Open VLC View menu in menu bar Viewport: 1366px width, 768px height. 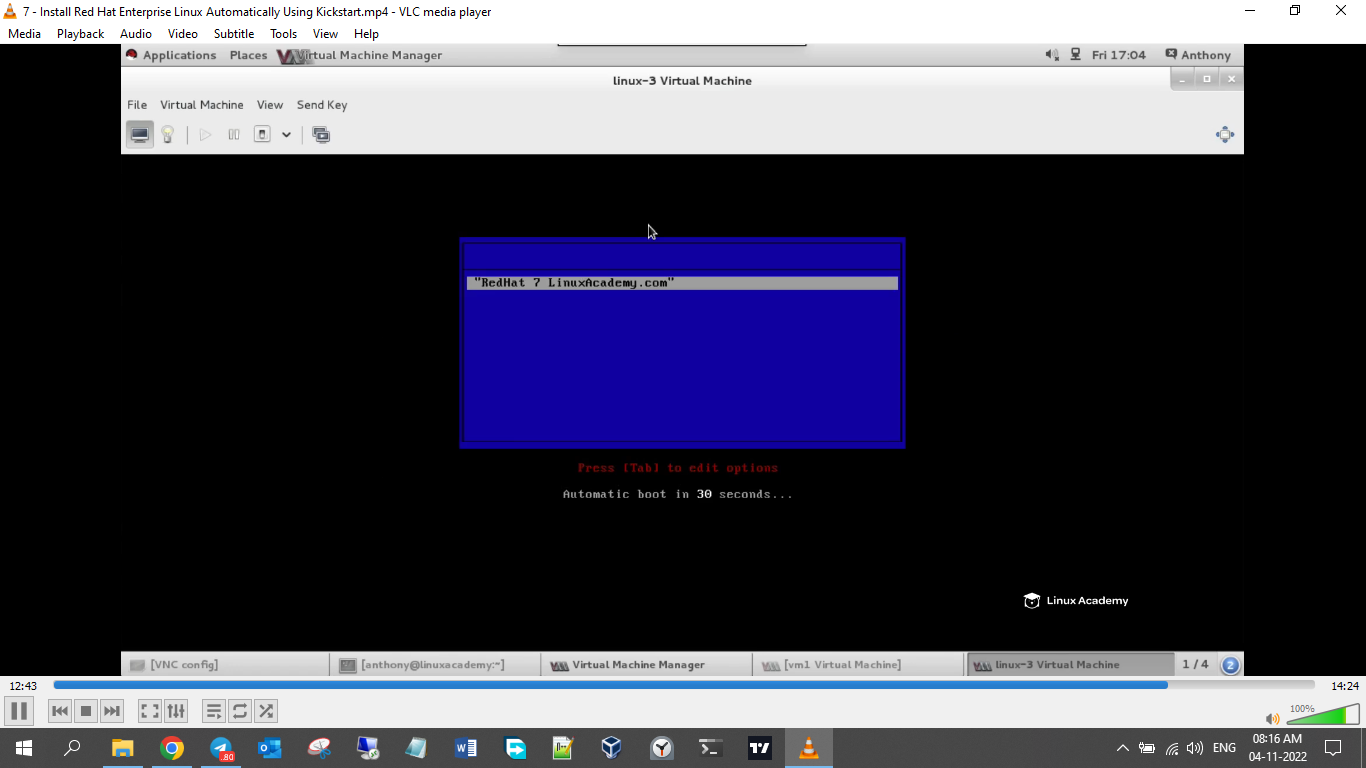(x=326, y=34)
